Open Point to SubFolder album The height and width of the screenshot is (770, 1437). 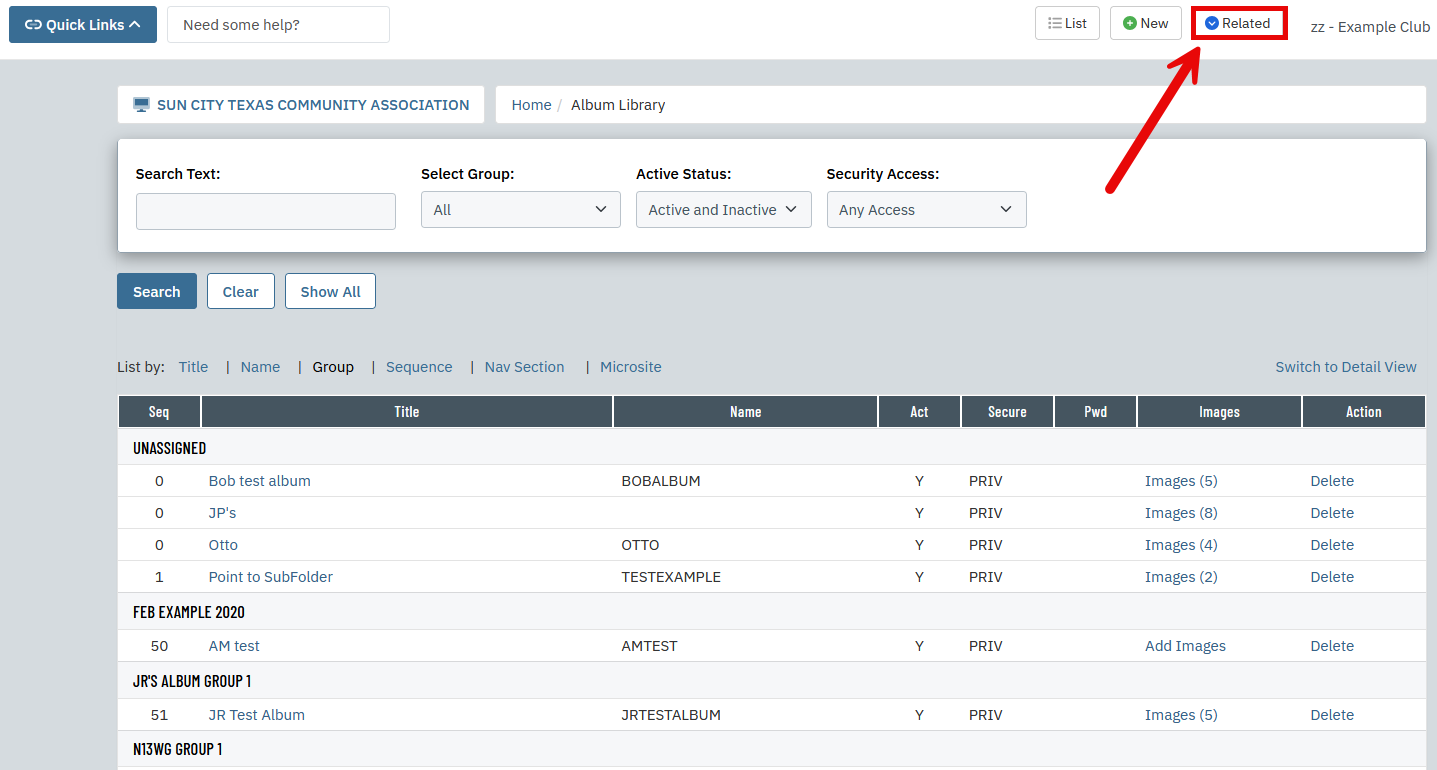271,577
